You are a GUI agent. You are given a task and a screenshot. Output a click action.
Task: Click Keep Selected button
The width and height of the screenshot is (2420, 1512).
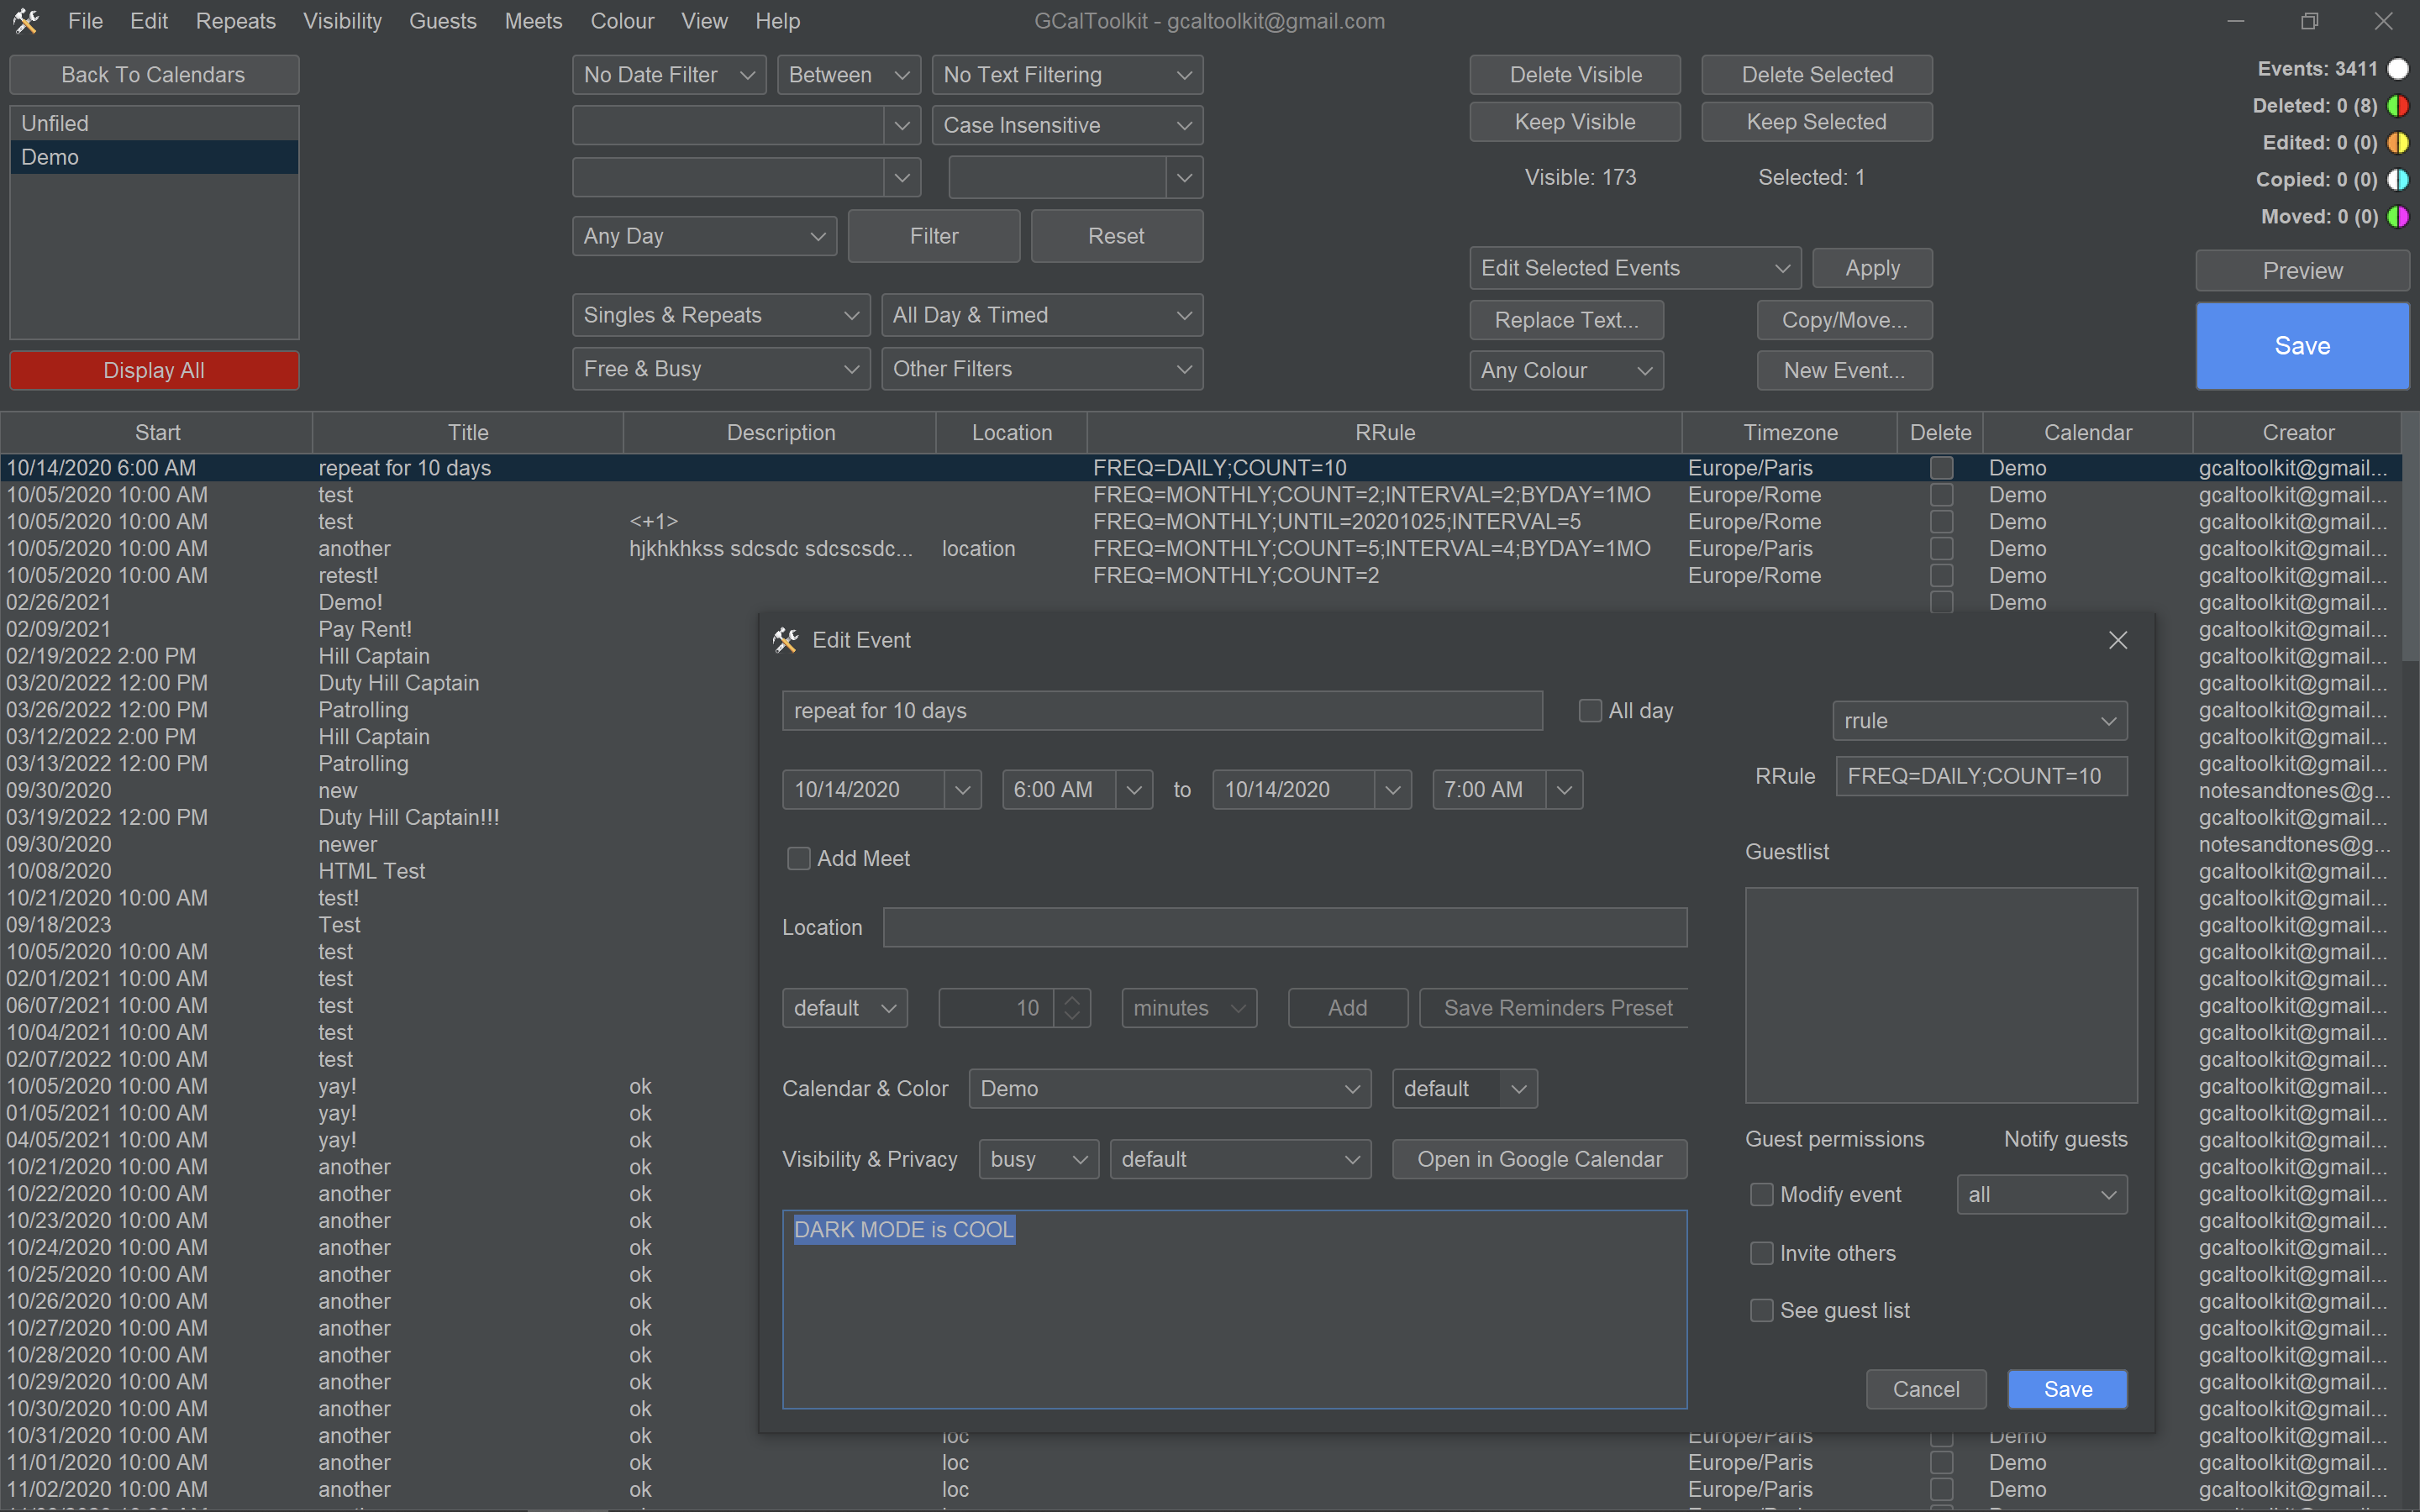coord(1816,122)
